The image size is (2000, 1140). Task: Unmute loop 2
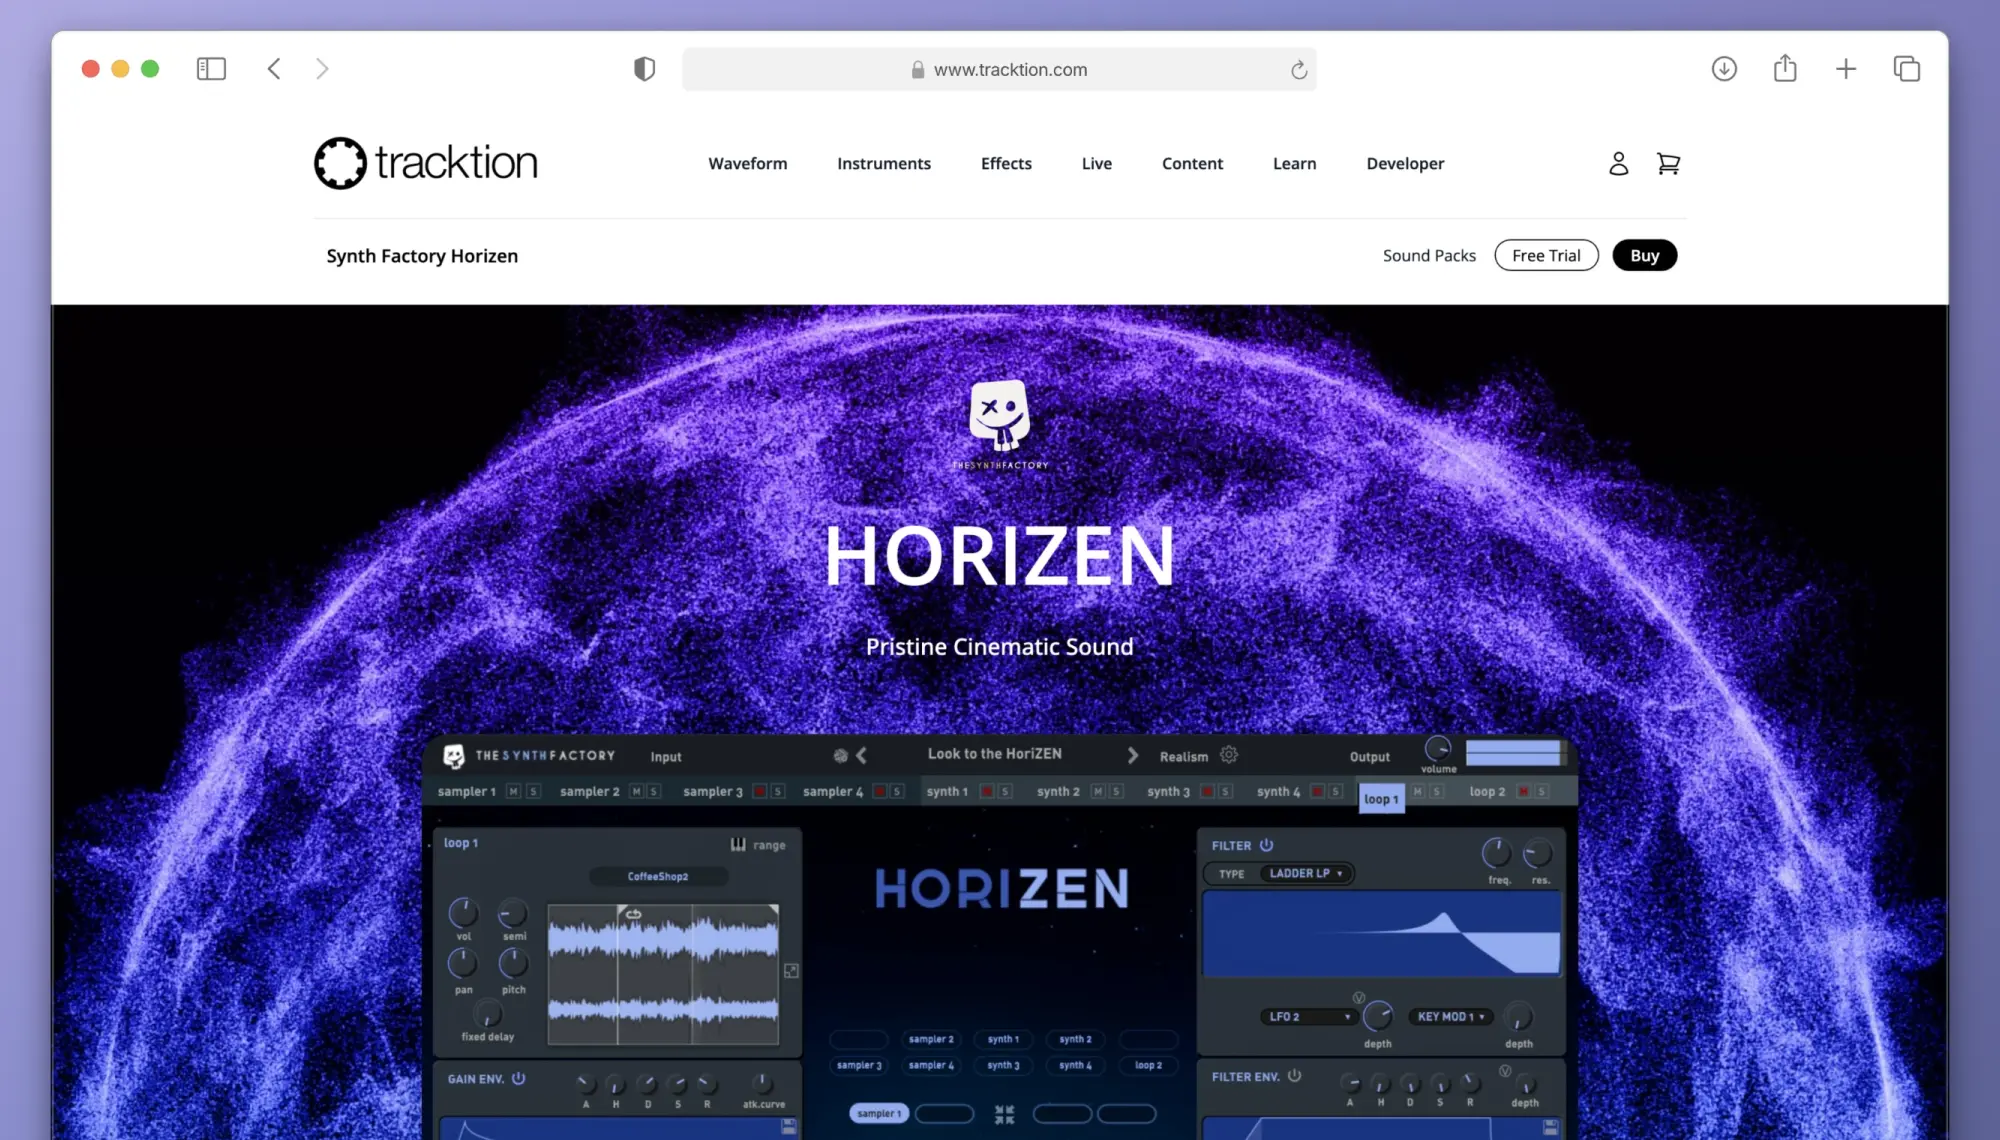1523,791
